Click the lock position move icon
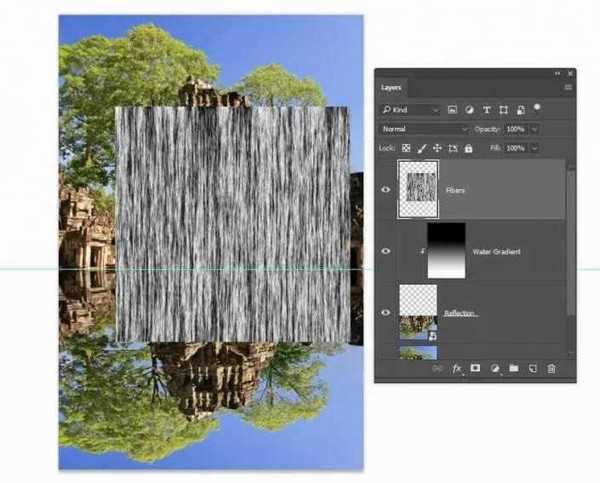This screenshot has height=483, width=600. pos(437,148)
